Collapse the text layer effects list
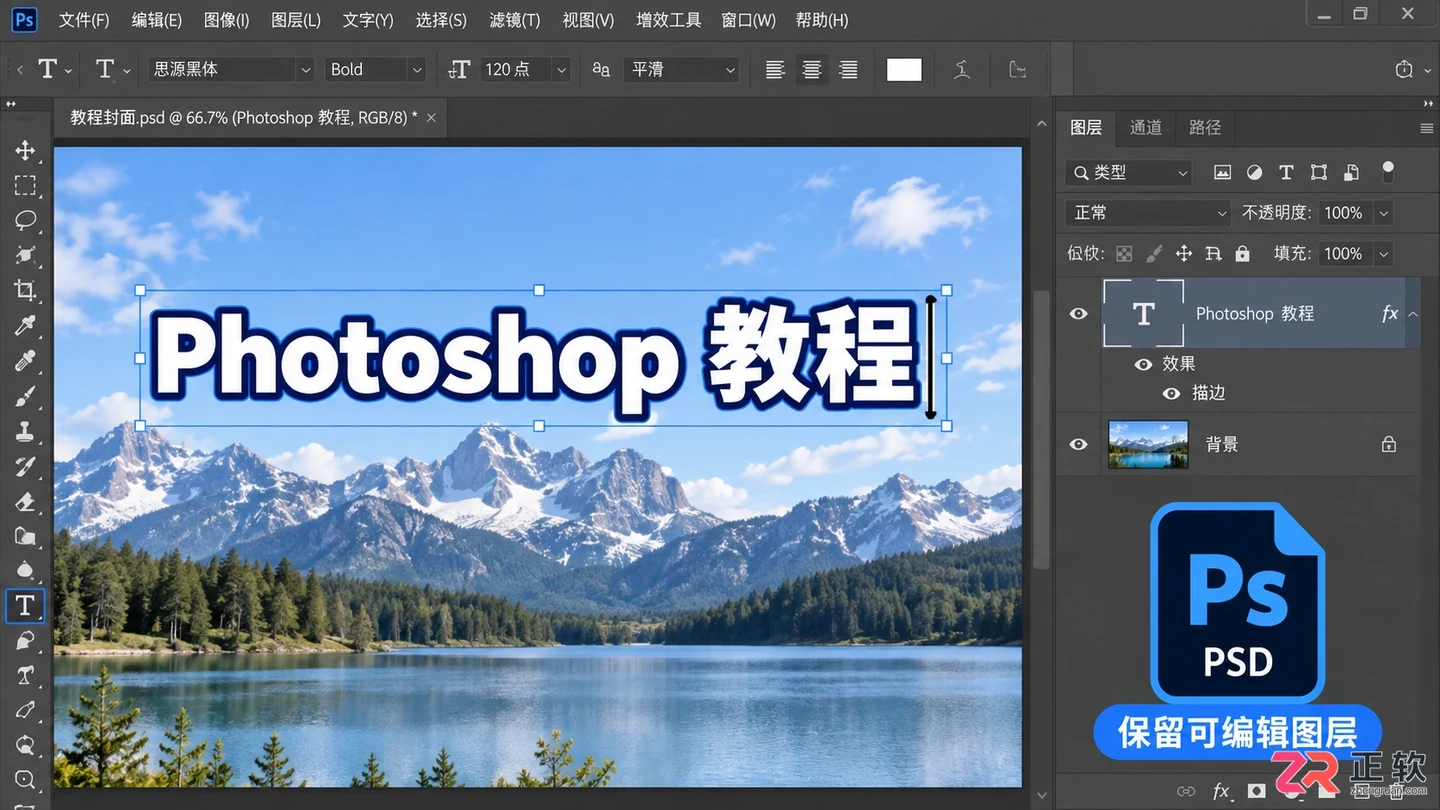1440x810 pixels. (1413, 314)
